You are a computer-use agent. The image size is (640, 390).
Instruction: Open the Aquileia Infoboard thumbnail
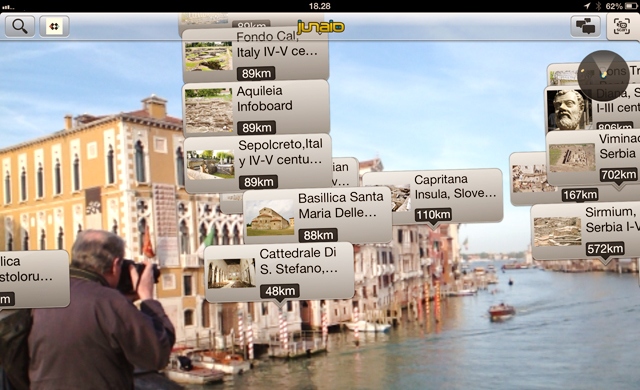(209, 111)
